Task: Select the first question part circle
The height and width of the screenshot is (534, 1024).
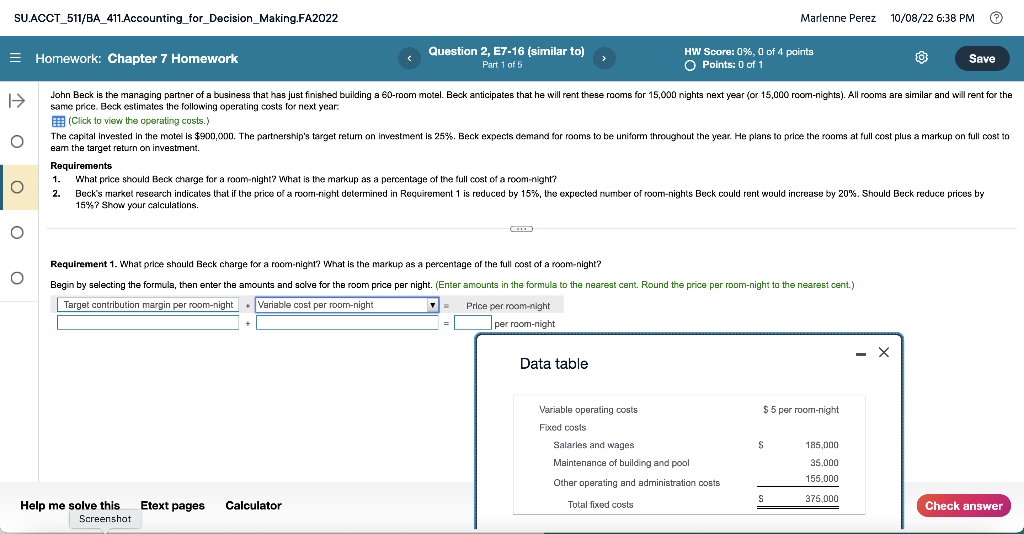Action: click(x=17, y=142)
